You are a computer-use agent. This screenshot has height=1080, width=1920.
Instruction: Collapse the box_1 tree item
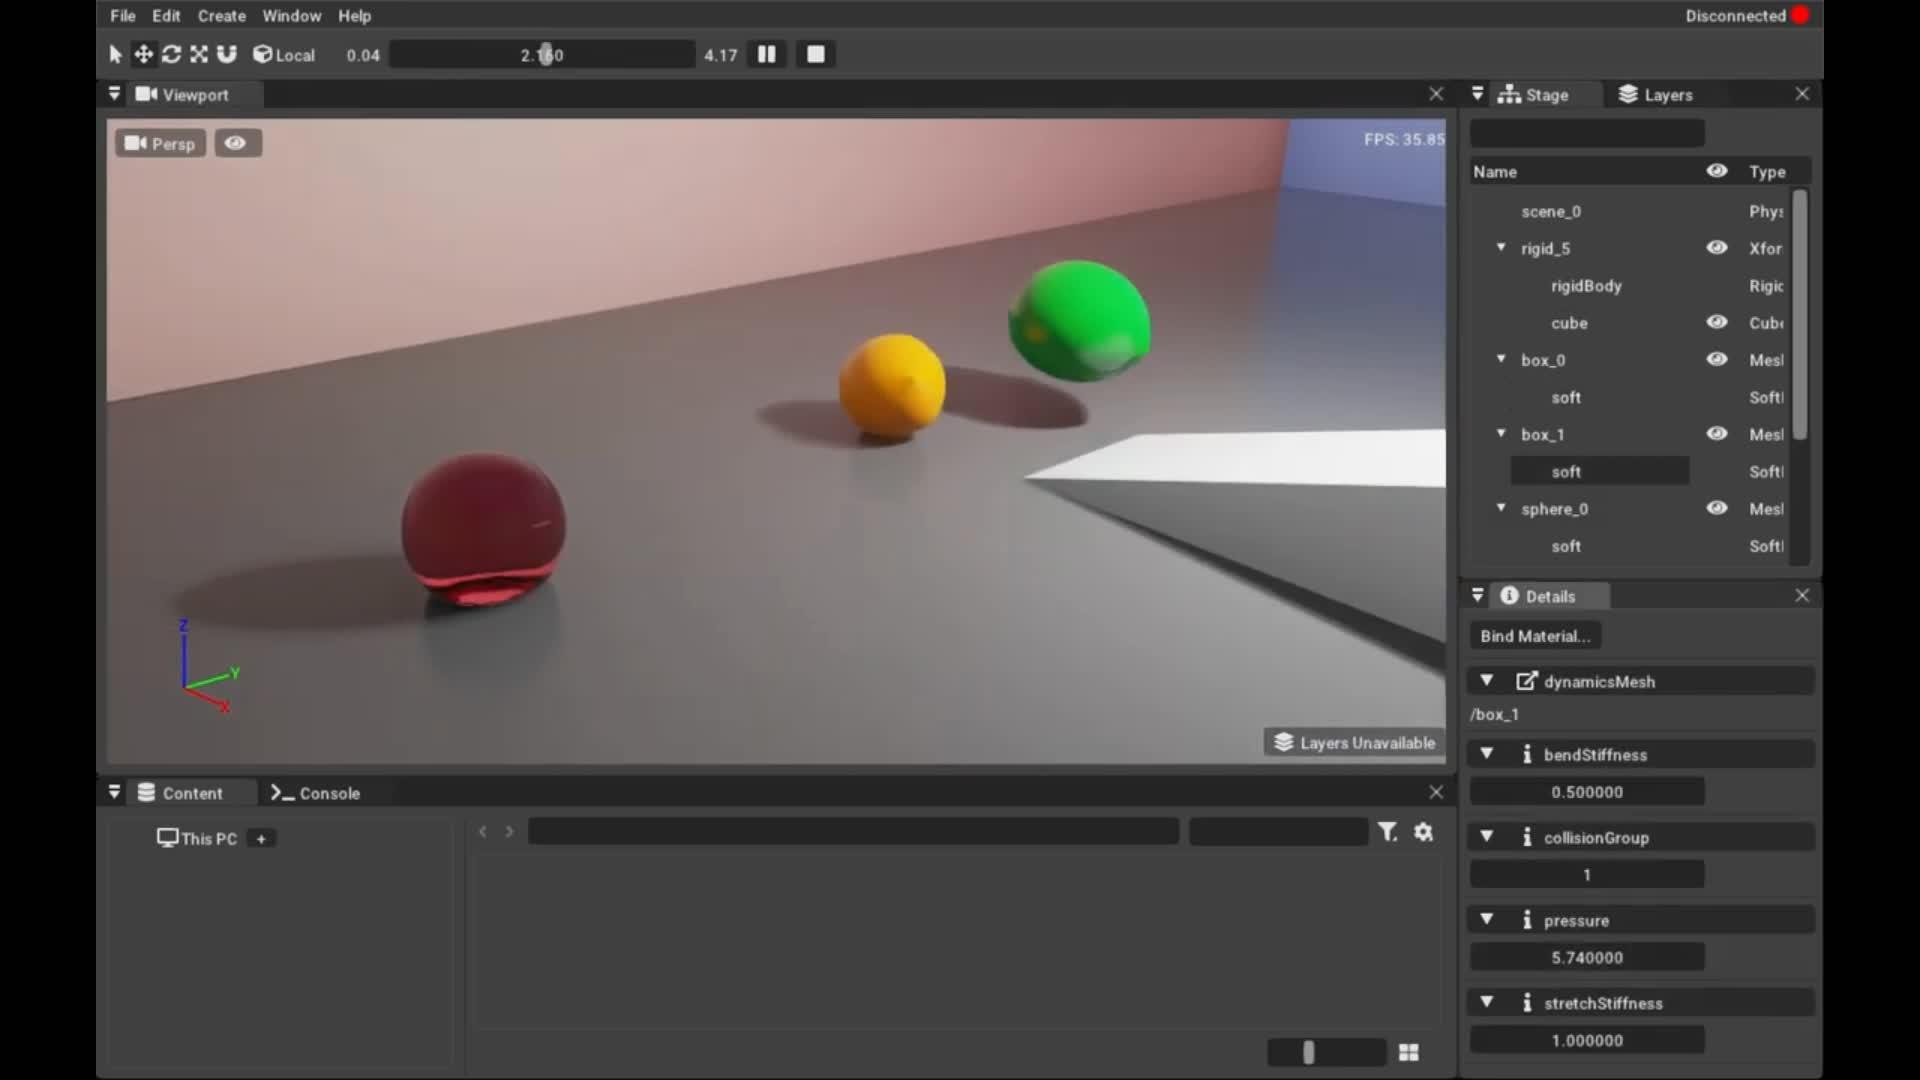pyautogui.click(x=1502, y=434)
